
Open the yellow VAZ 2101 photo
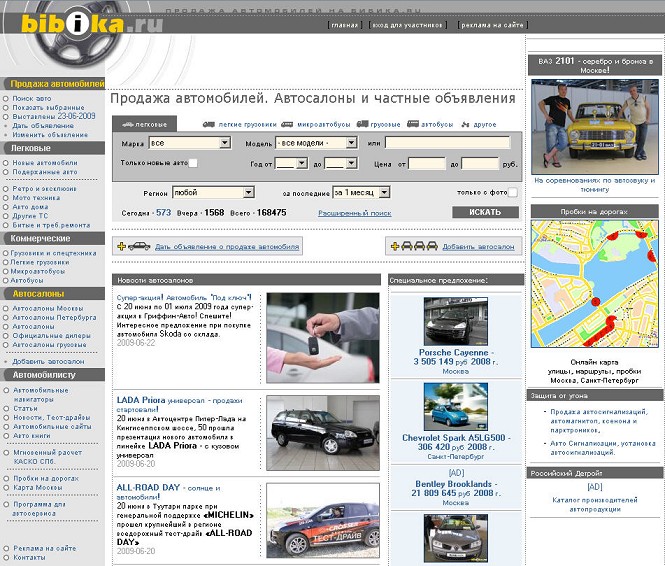(x=595, y=126)
